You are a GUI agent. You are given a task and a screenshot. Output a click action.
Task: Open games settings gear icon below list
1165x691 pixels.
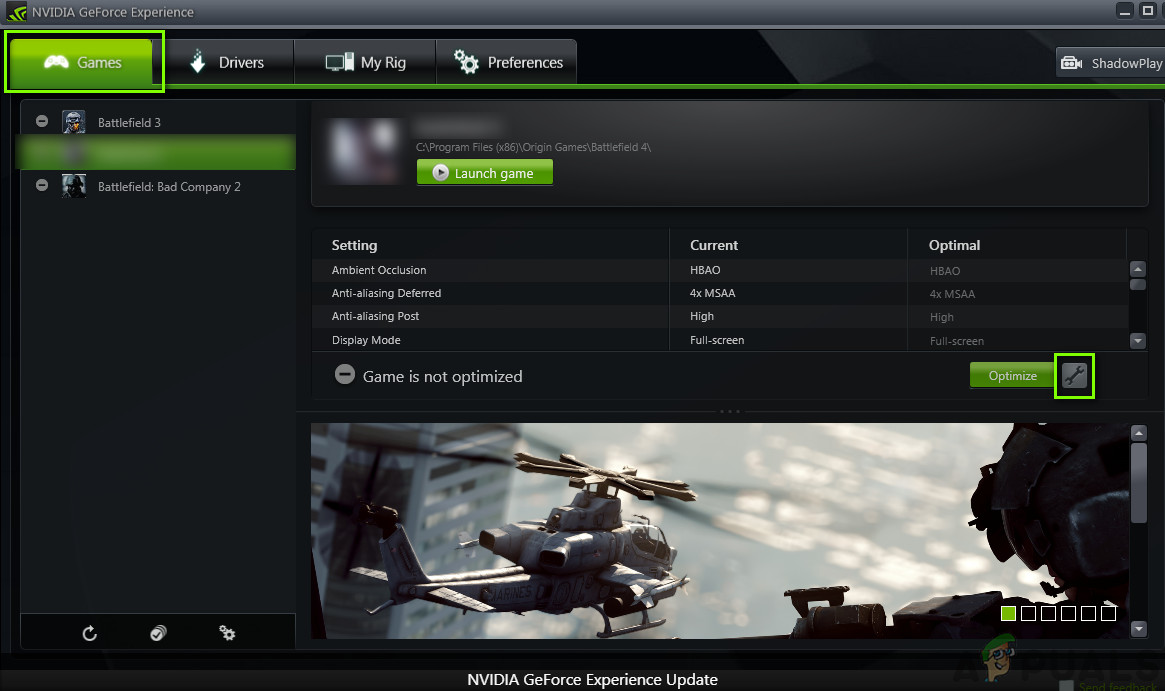click(x=227, y=633)
